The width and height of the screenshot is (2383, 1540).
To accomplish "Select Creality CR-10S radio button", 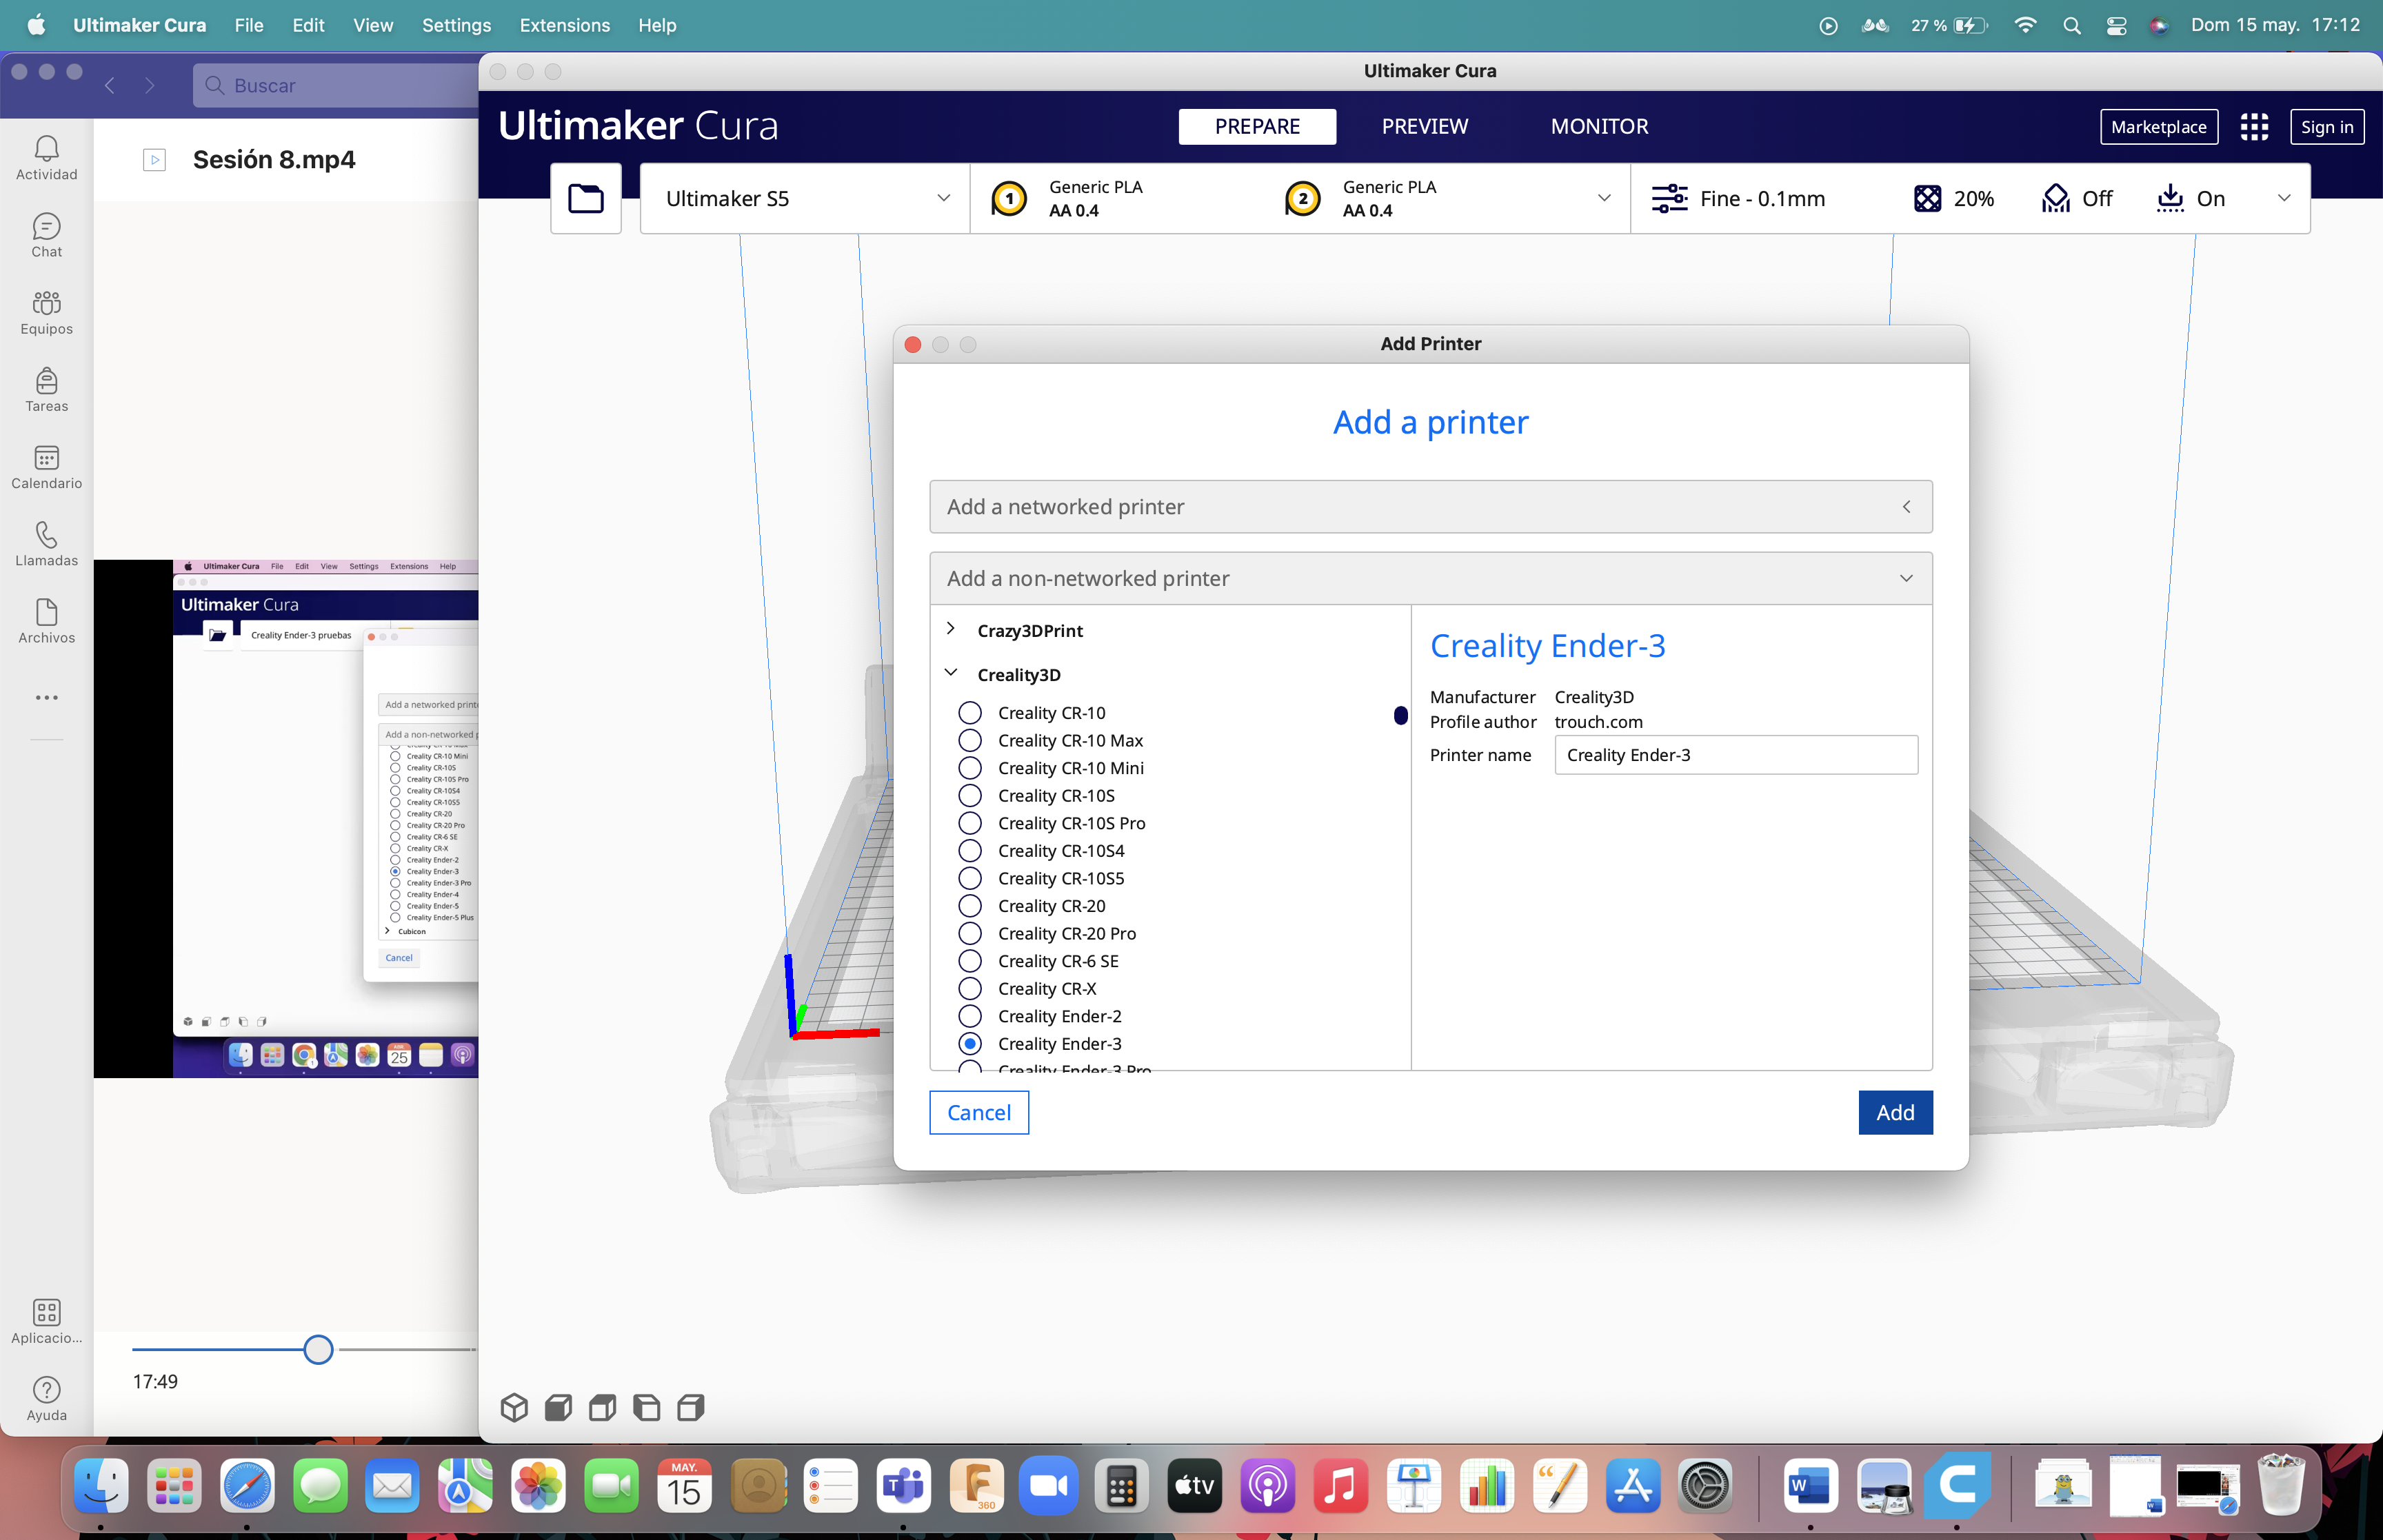I will point(969,795).
